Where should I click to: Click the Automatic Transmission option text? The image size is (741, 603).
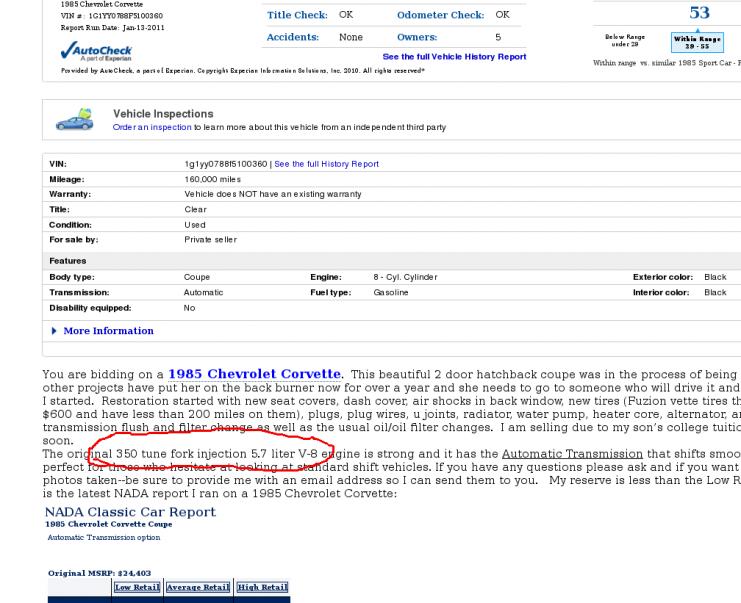tap(104, 537)
